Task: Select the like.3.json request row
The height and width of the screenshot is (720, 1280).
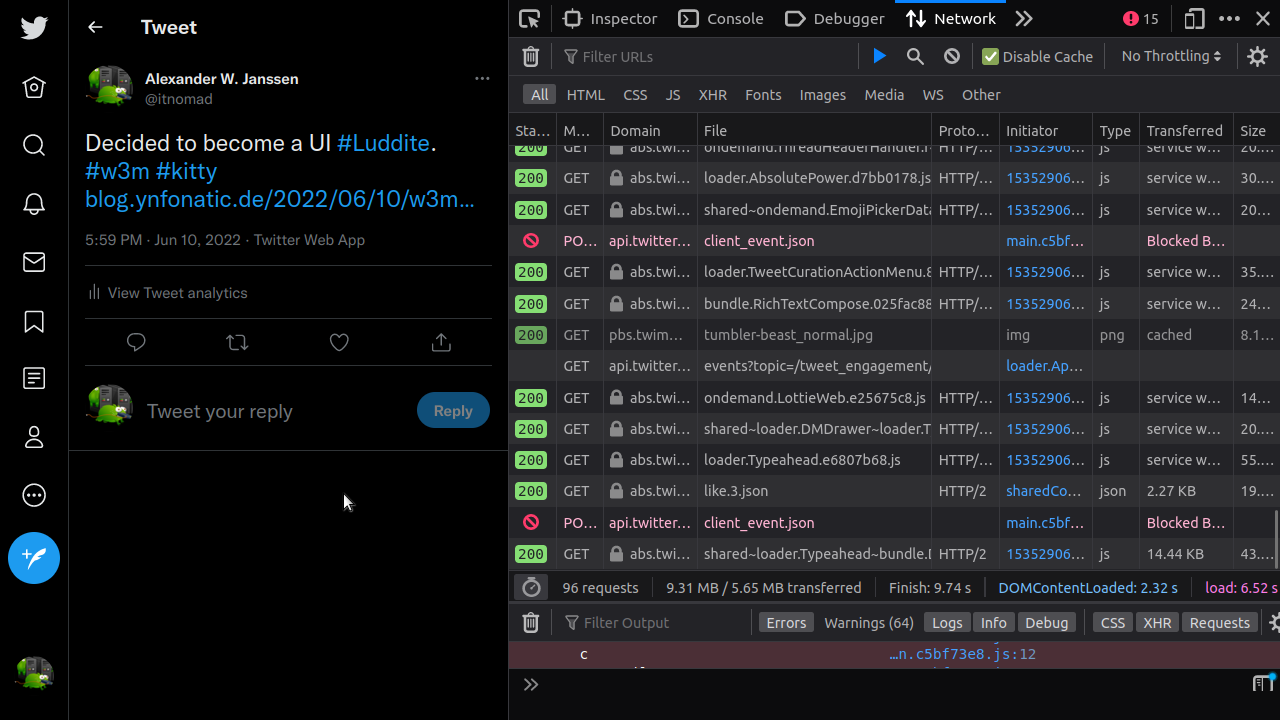Action: tap(894, 491)
